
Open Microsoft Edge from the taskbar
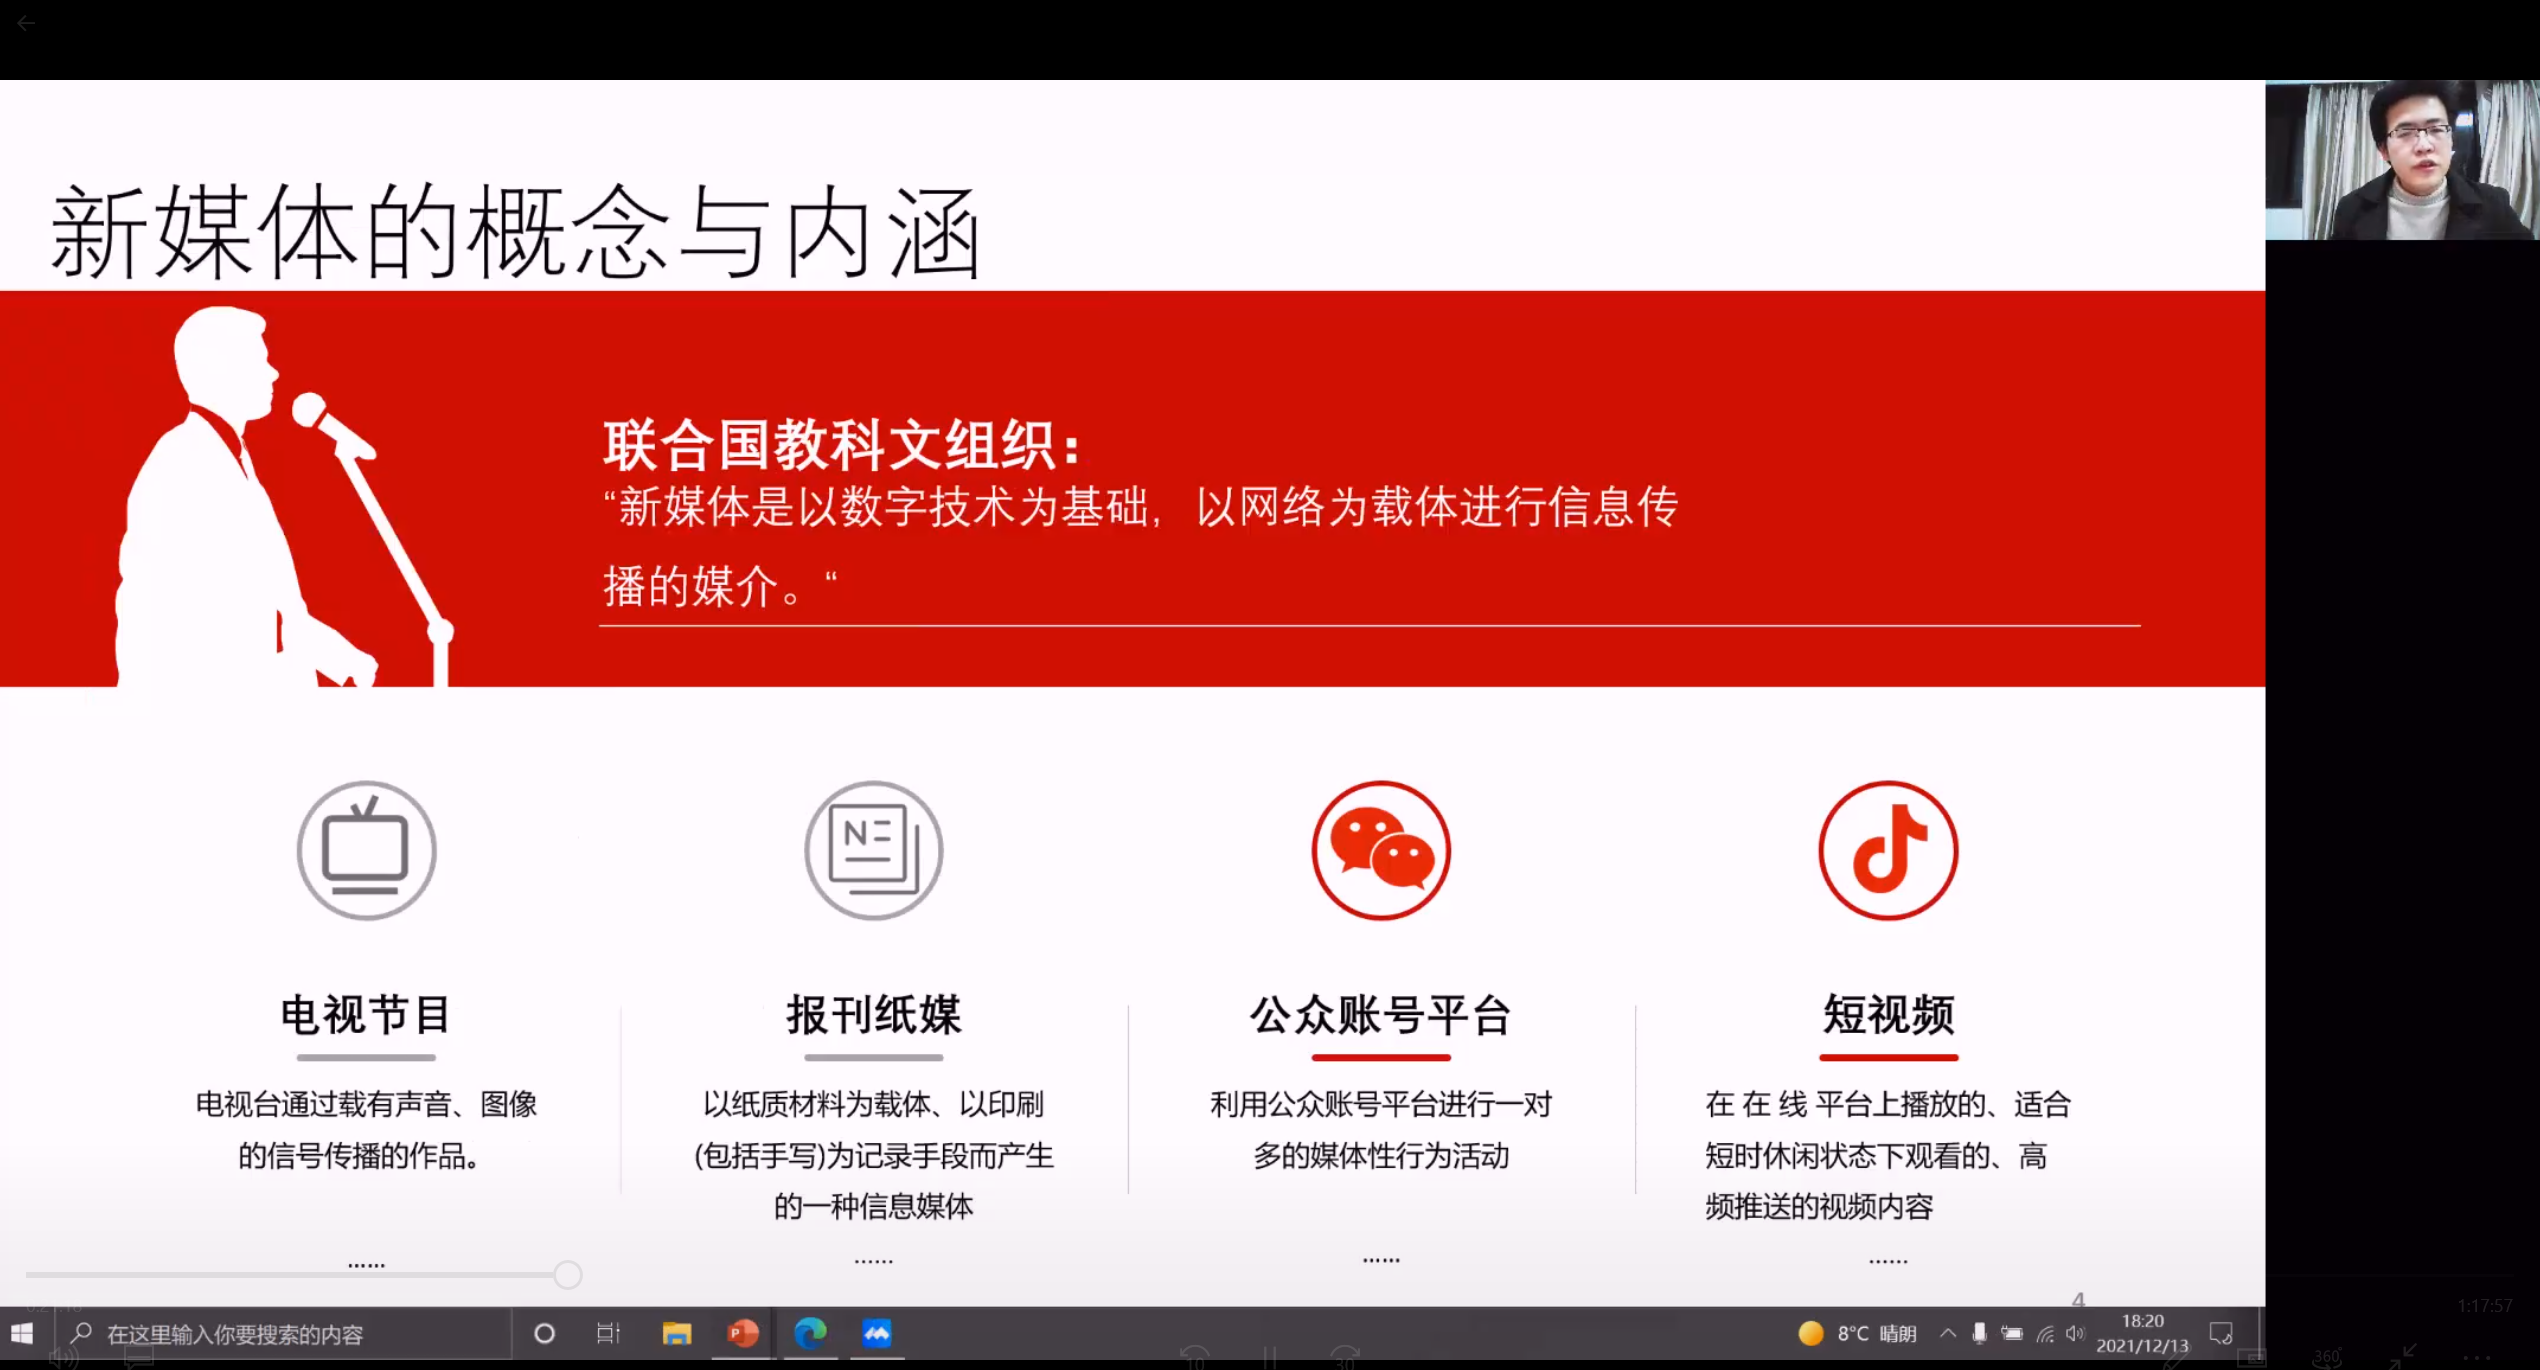point(810,1334)
